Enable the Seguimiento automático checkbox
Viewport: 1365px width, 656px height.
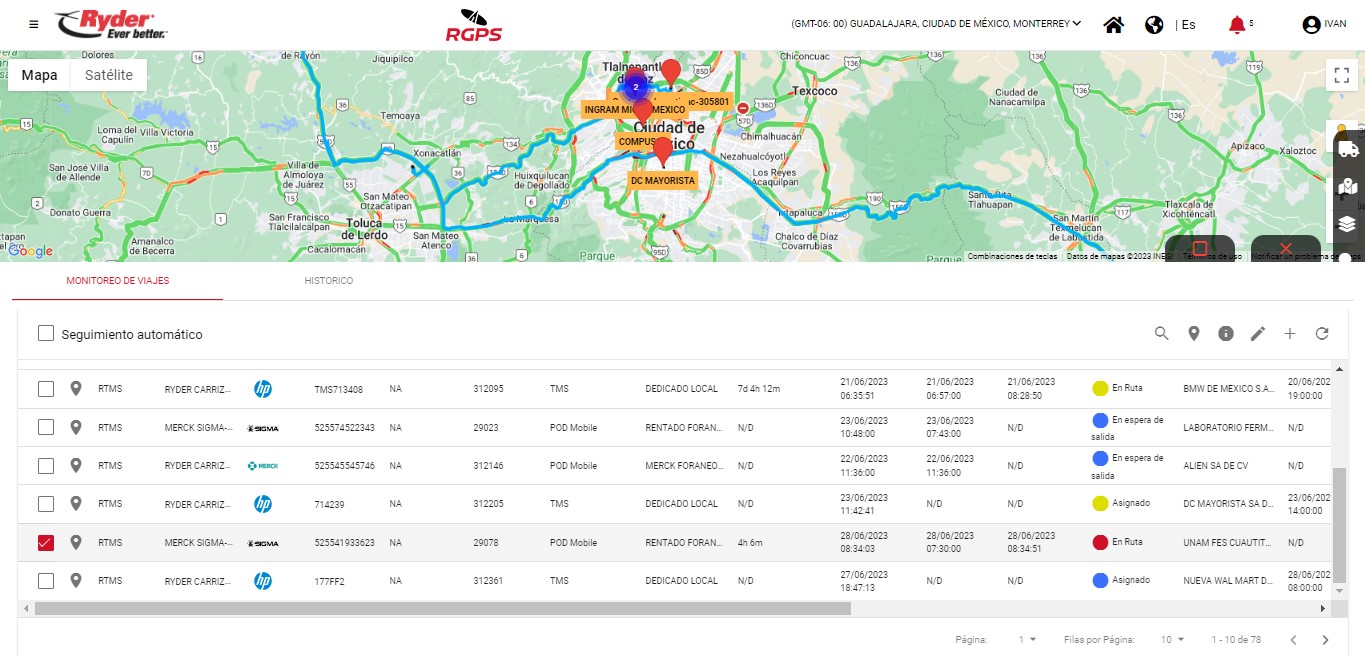coord(46,334)
